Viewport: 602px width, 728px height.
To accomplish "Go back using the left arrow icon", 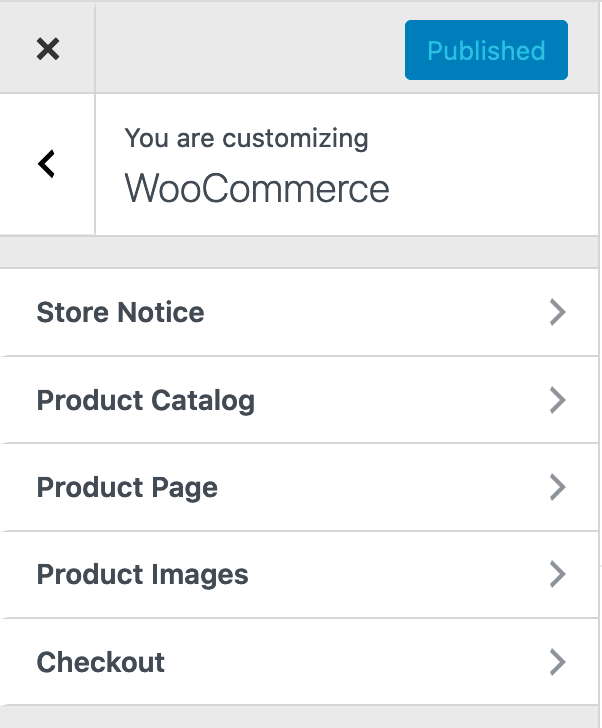I will tap(46, 164).
